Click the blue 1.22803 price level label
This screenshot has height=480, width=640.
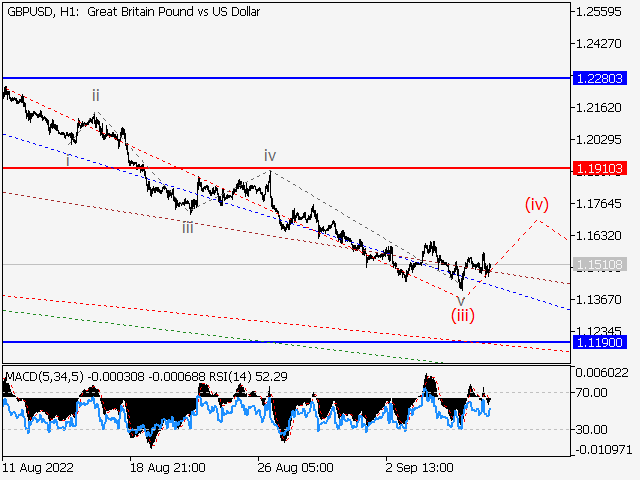[600, 78]
